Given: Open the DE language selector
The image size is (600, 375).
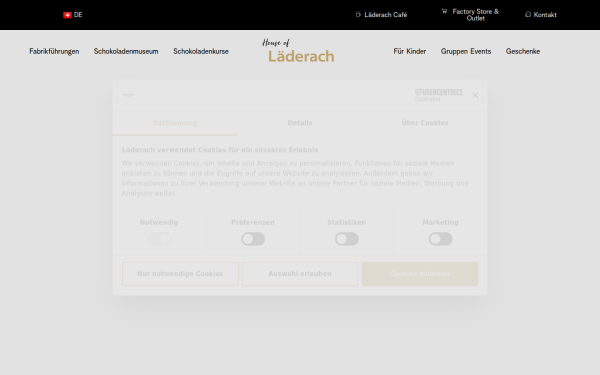Looking at the screenshot, I should (x=73, y=15).
